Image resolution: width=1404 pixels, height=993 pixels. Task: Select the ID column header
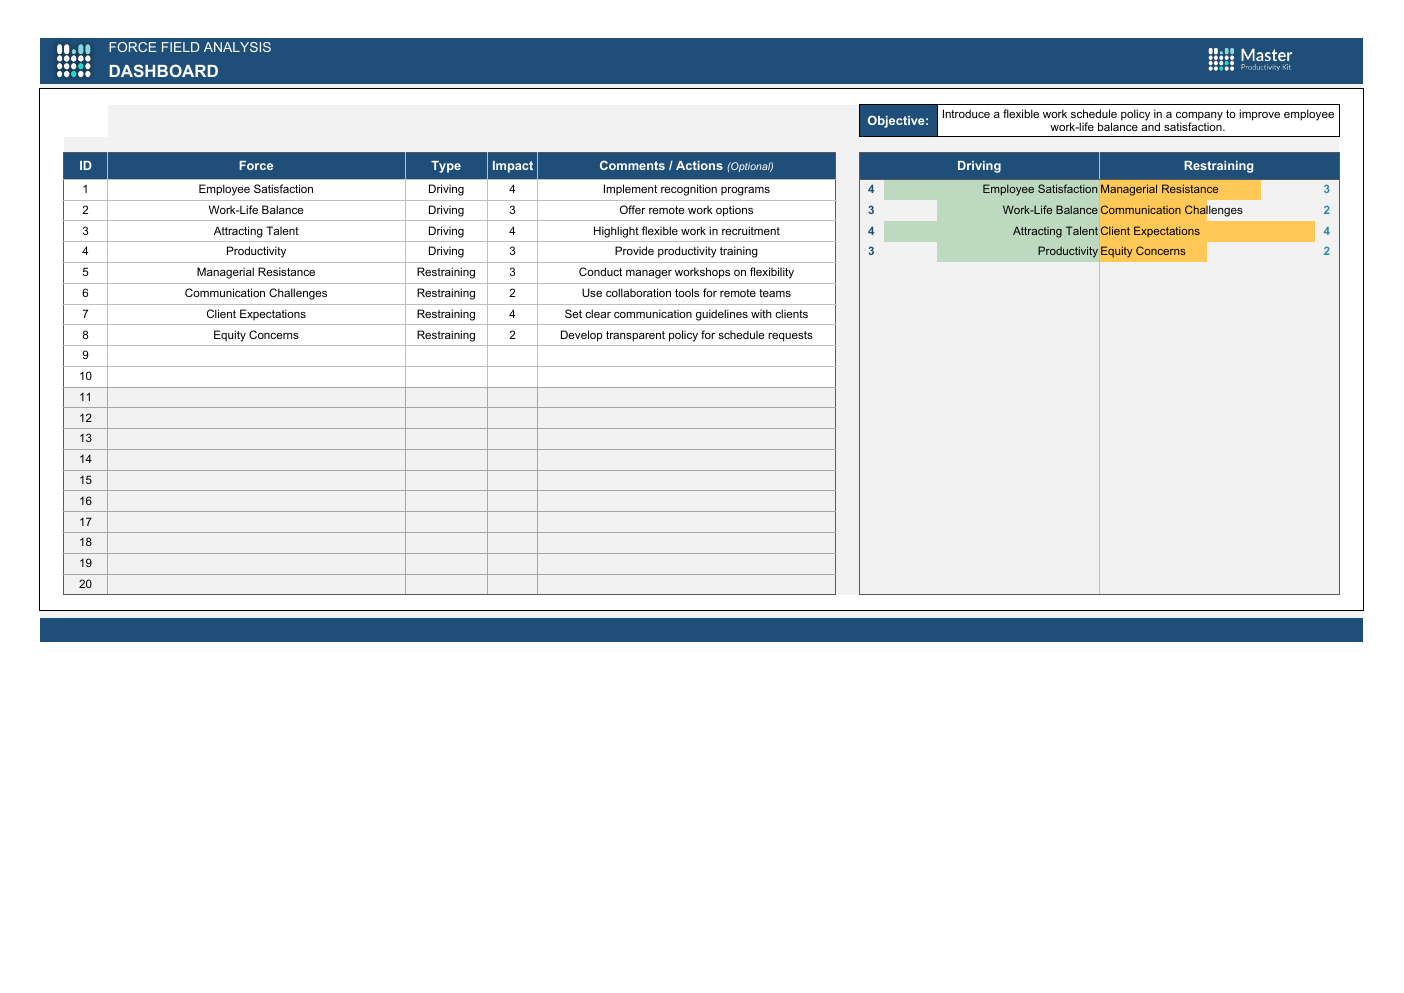(86, 166)
